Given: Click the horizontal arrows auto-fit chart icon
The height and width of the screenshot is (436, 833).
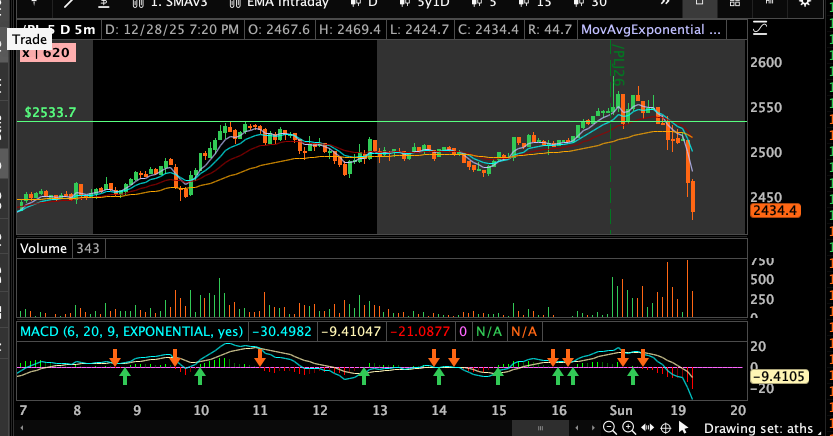Looking at the screenshot, I should (x=648, y=428).
